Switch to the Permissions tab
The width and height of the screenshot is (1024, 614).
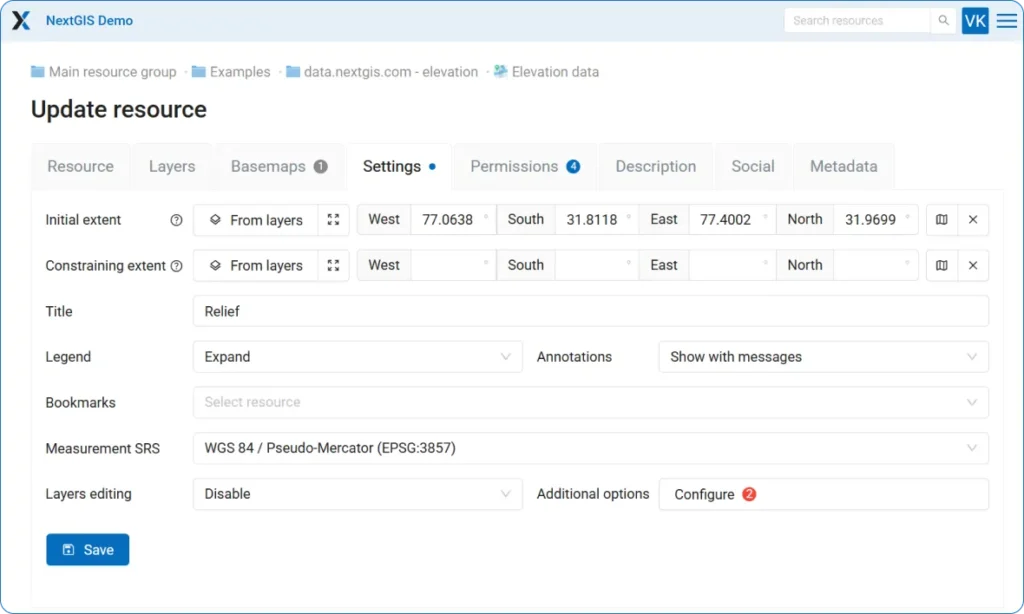(524, 167)
